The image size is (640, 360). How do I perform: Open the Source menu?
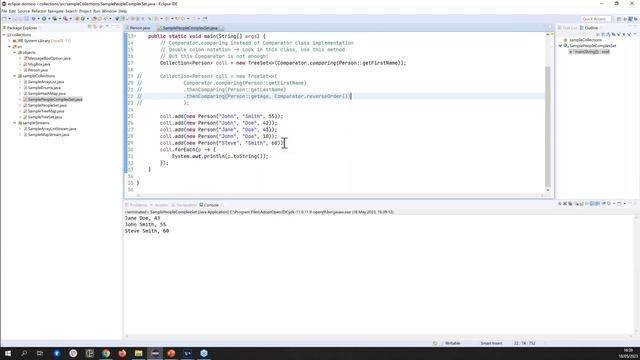23,11
